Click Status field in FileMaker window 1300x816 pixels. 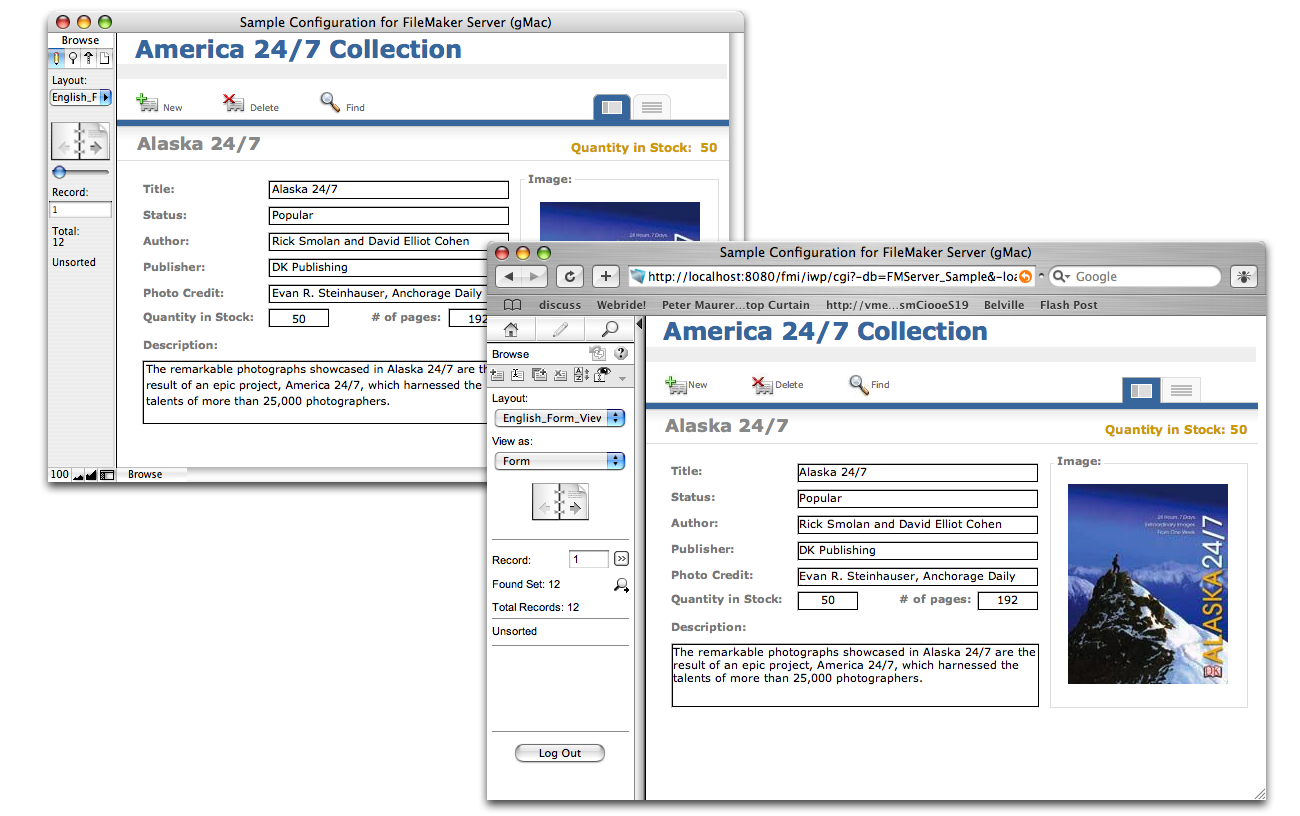389,215
